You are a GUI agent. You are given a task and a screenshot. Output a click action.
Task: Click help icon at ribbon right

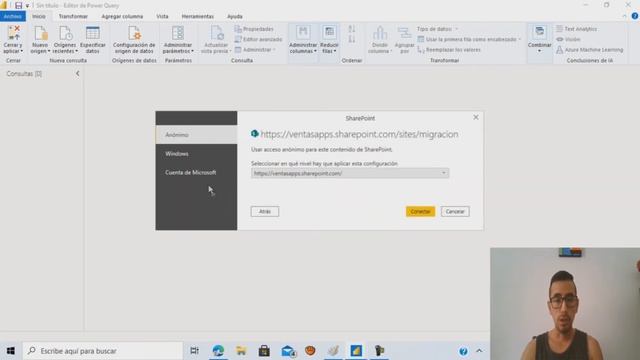tap(635, 16)
